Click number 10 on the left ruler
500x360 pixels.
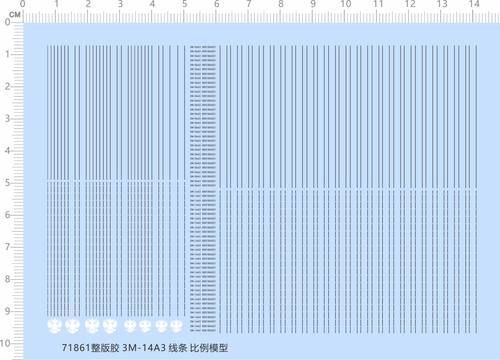[5, 343]
